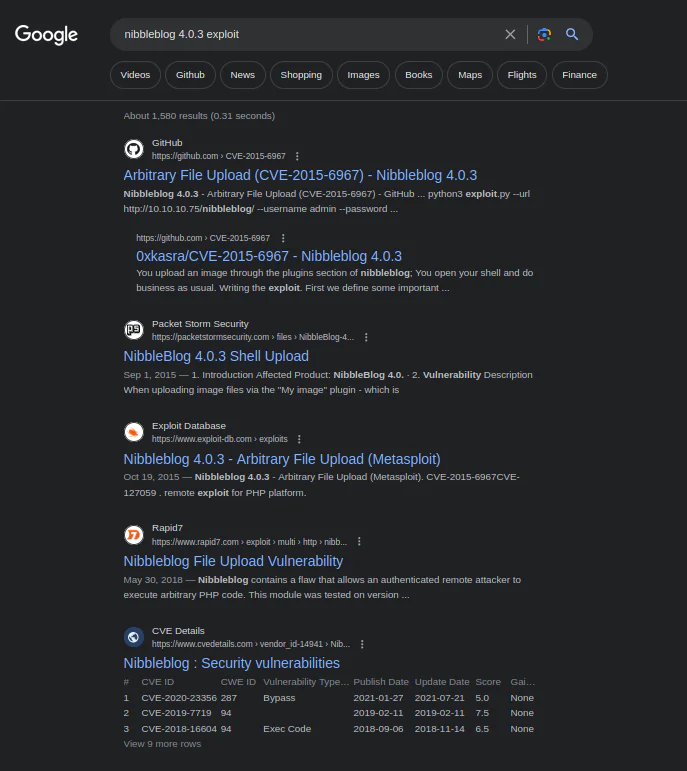
Task: Open Google Lens image search icon
Action: tap(544, 34)
